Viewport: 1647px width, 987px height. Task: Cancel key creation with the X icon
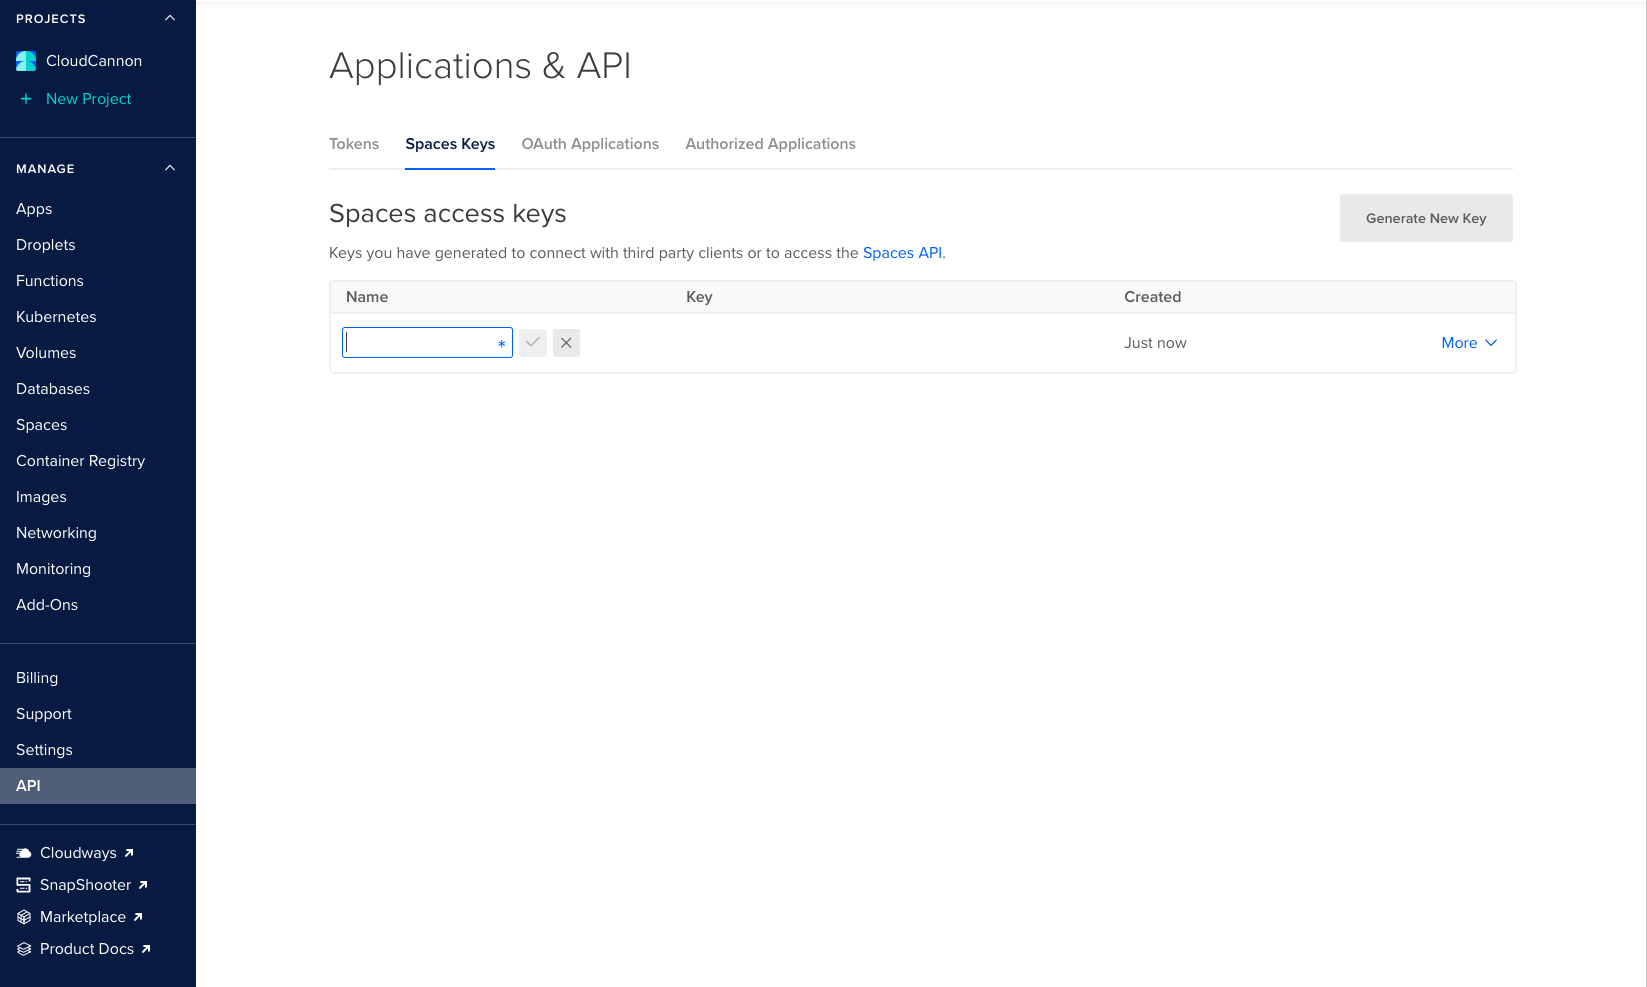pyautogui.click(x=566, y=342)
